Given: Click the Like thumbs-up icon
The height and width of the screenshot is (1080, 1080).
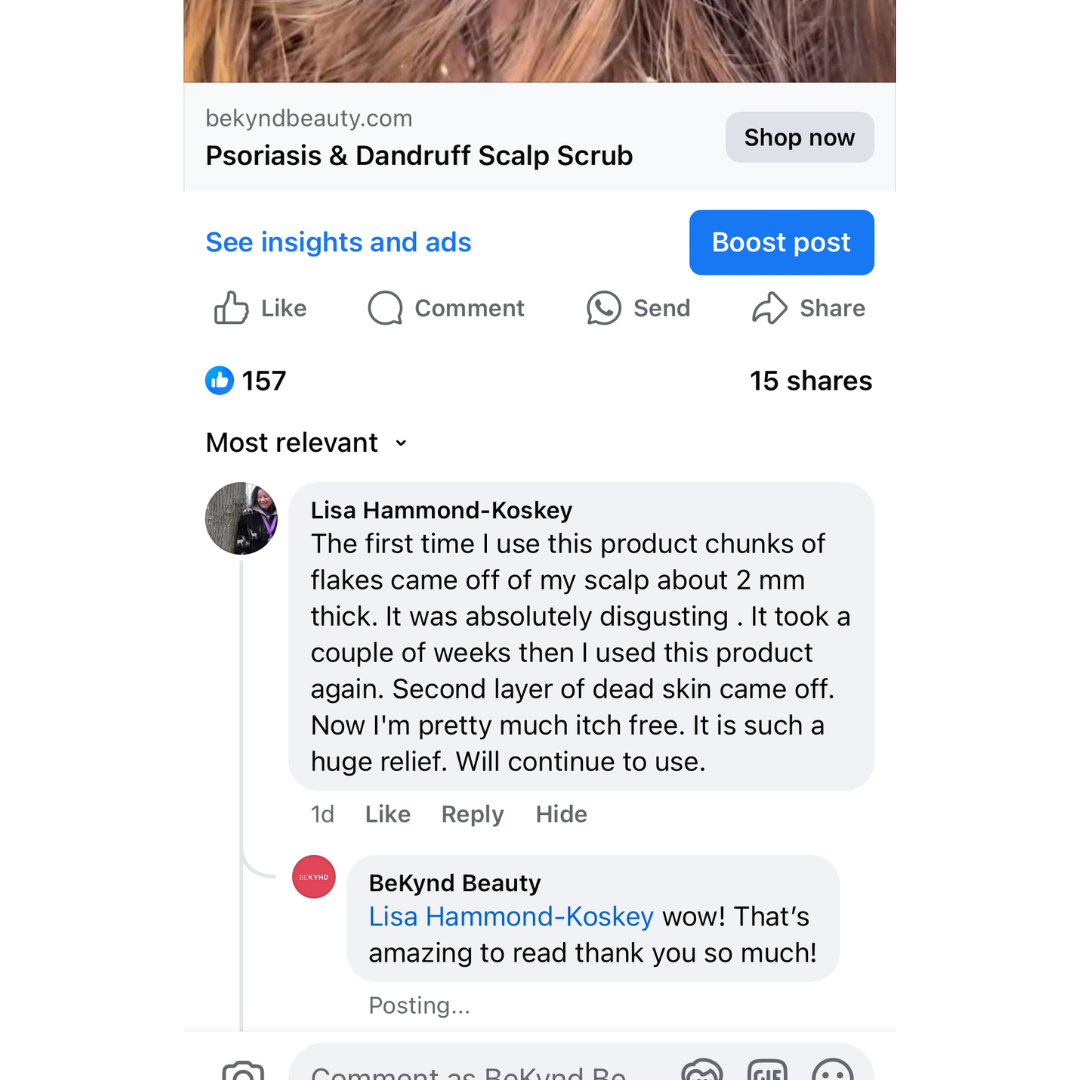Looking at the screenshot, I should pyautogui.click(x=231, y=308).
